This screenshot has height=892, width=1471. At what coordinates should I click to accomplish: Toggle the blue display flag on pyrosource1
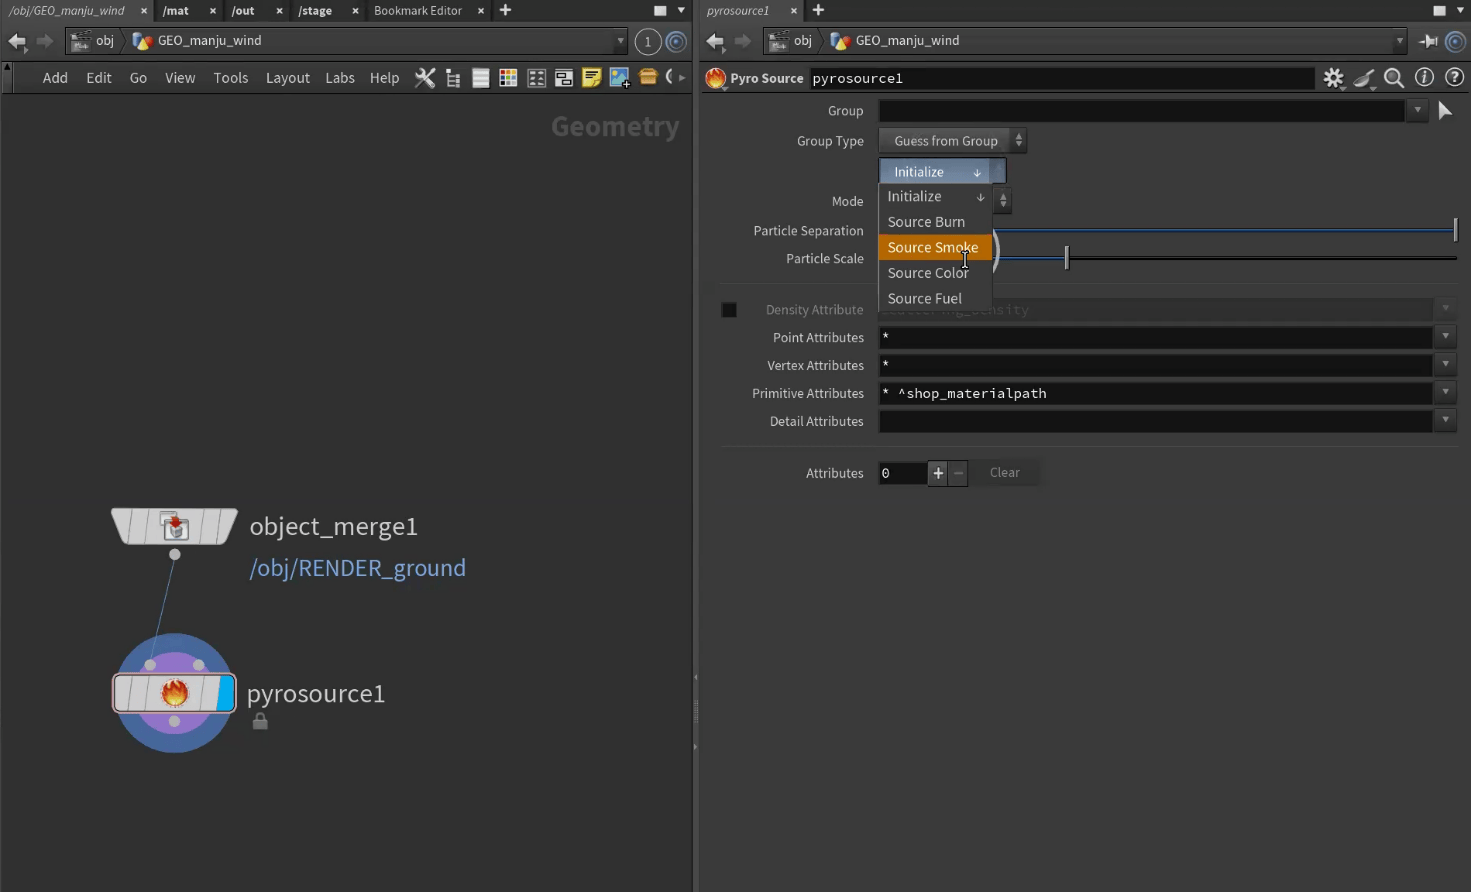tap(225, 693)
